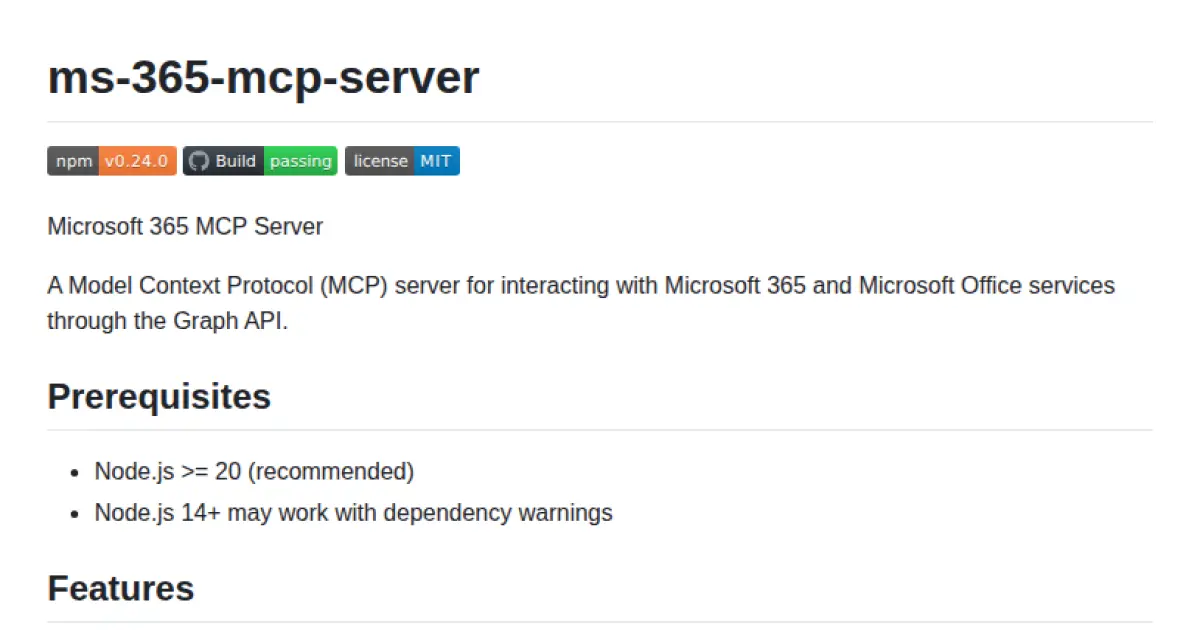Click the Node.js 14+ bullet item
Image resolution: width=1200 pixels, height=630 pixels.
(x=352, y=512)
